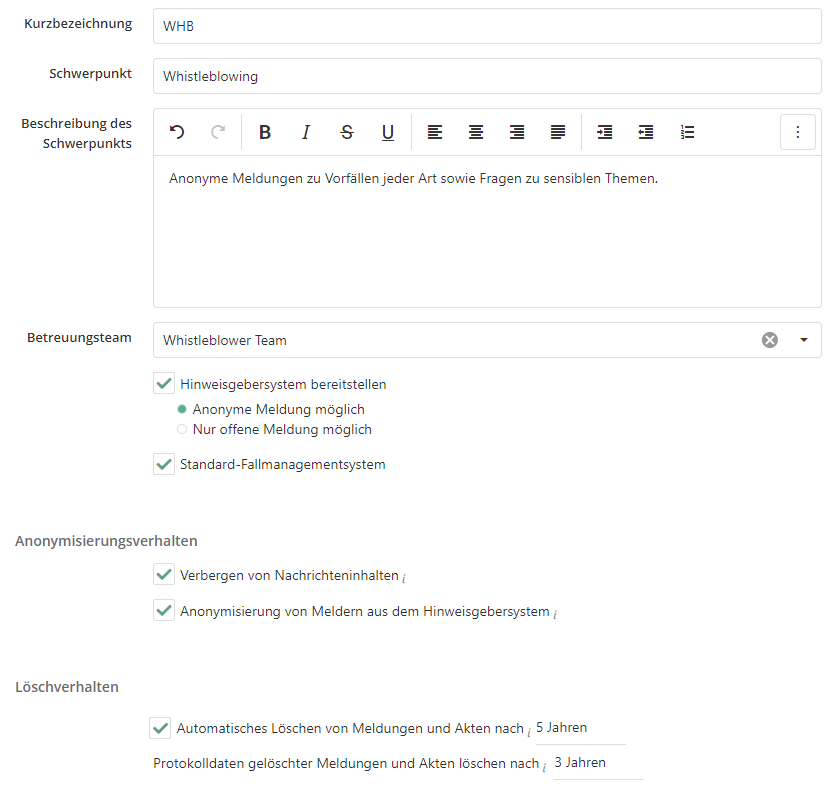Center-align the description text
Image resolution: width=834 pixels, height=797 pixels.
tap(476, 132)
